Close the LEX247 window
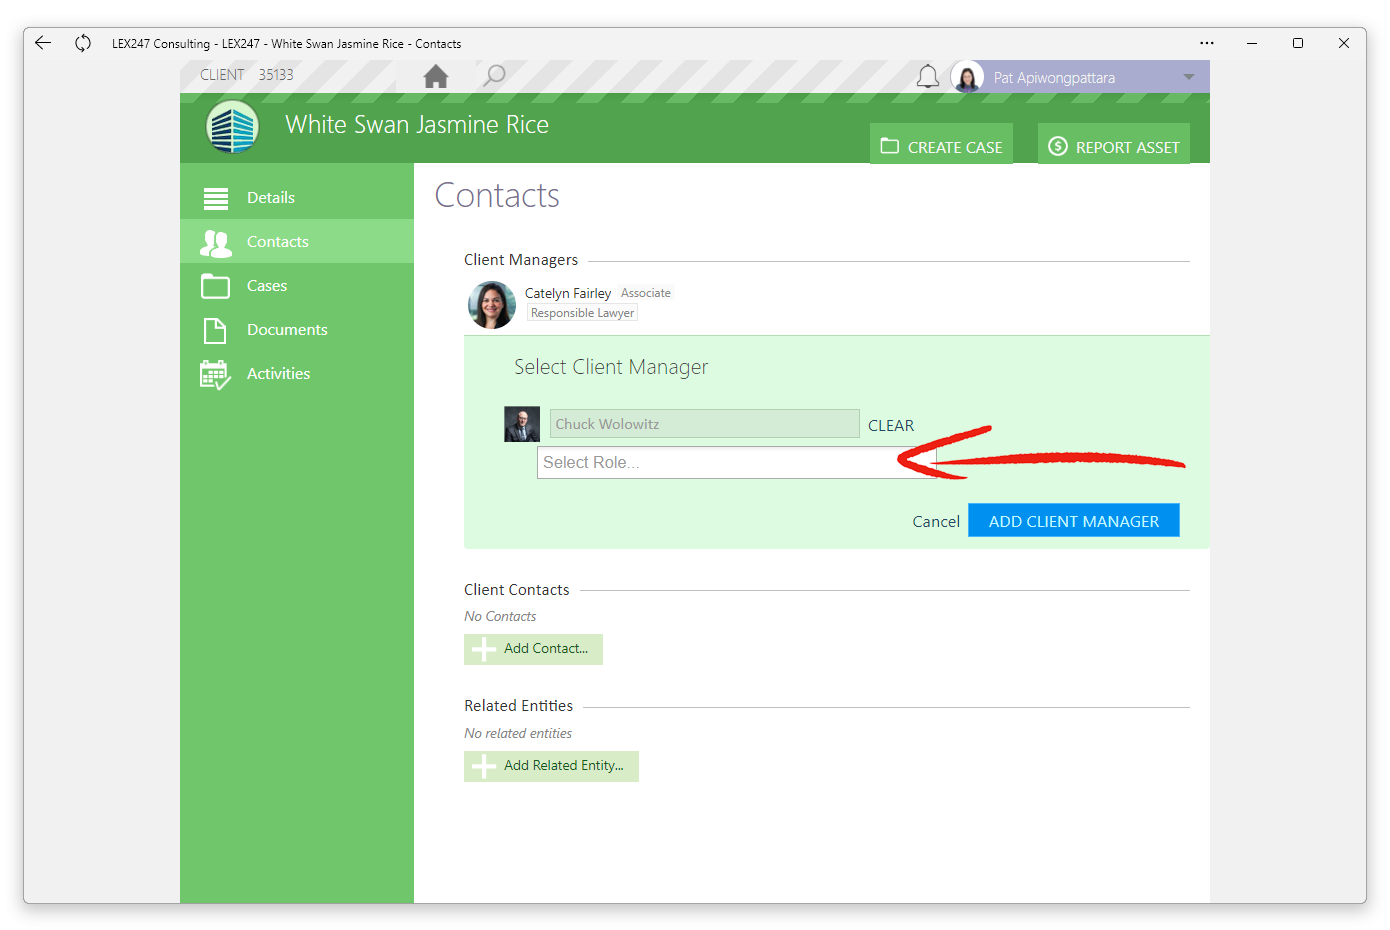The height and width of the screenshot is (930, 1390). tap(1344, 43)
